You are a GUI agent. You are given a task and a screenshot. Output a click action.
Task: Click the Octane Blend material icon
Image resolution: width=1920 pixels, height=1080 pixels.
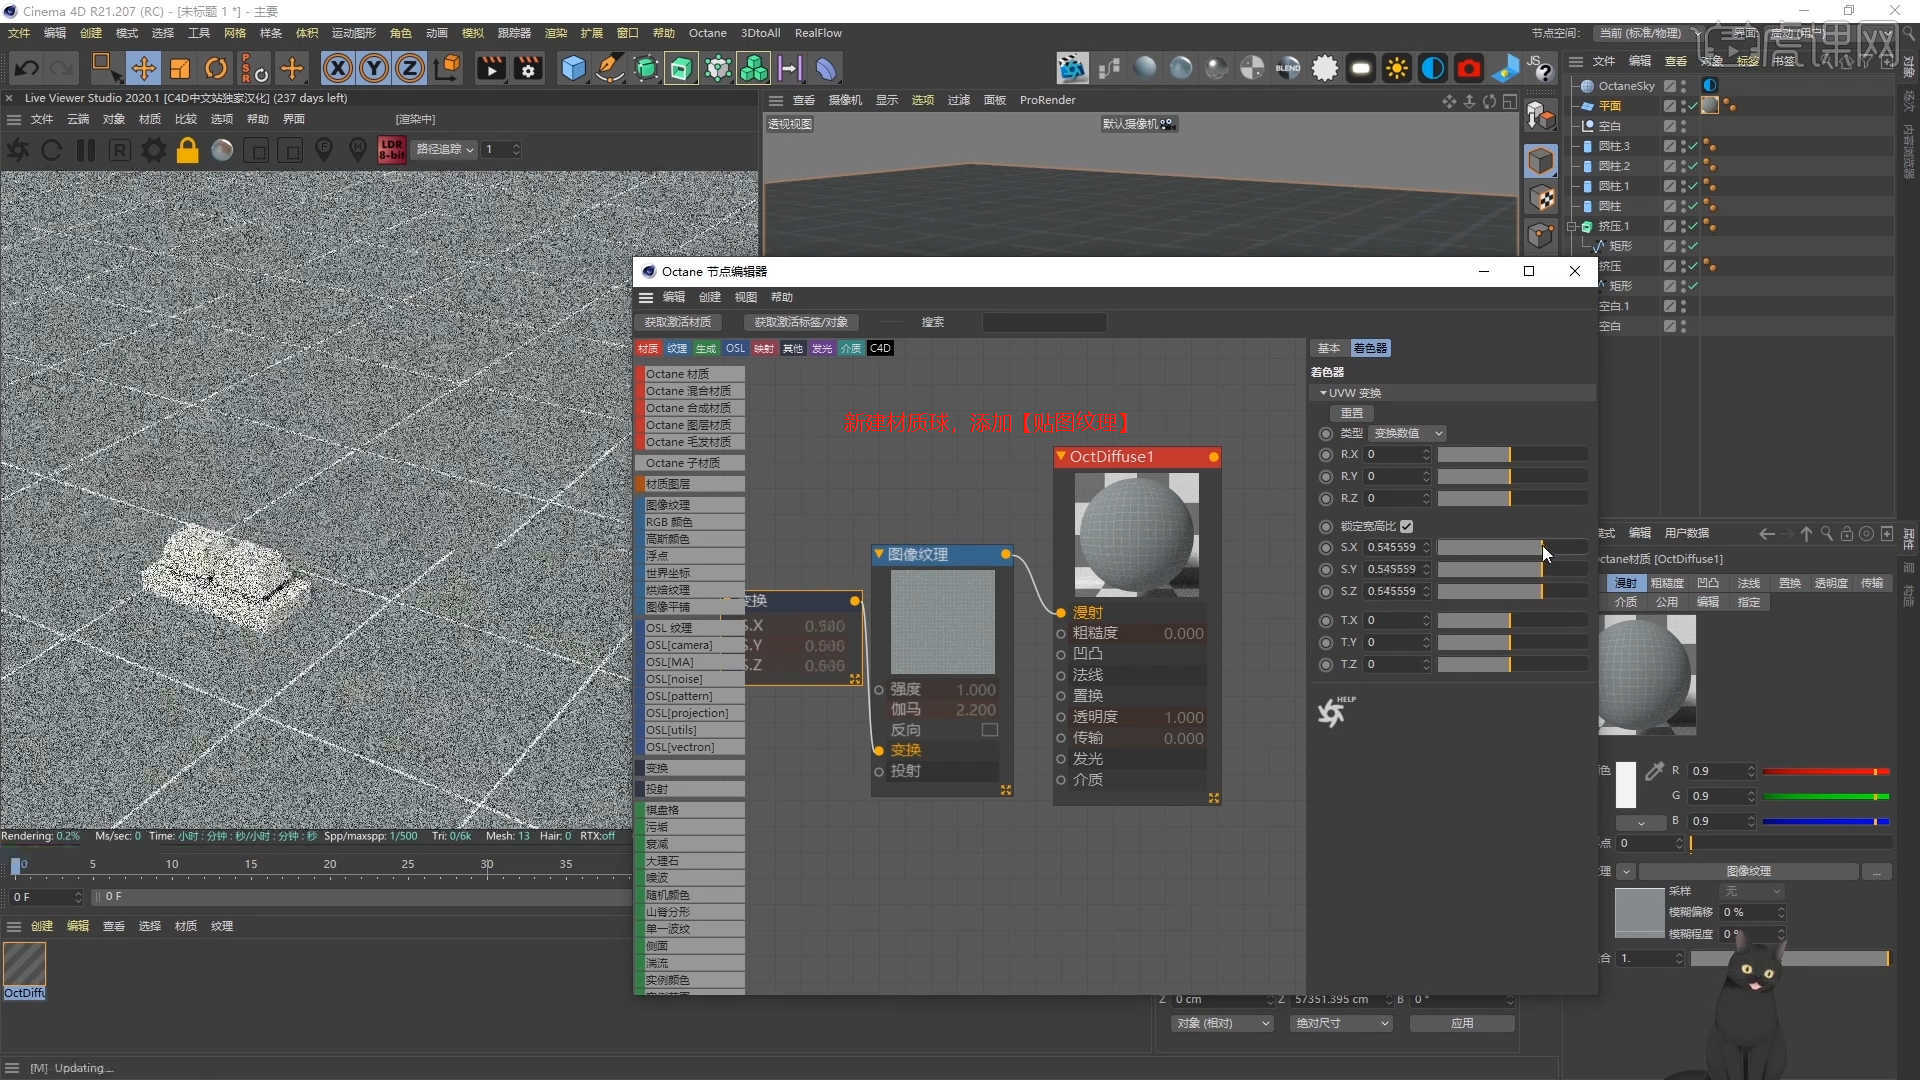(x=1288, y=68)
